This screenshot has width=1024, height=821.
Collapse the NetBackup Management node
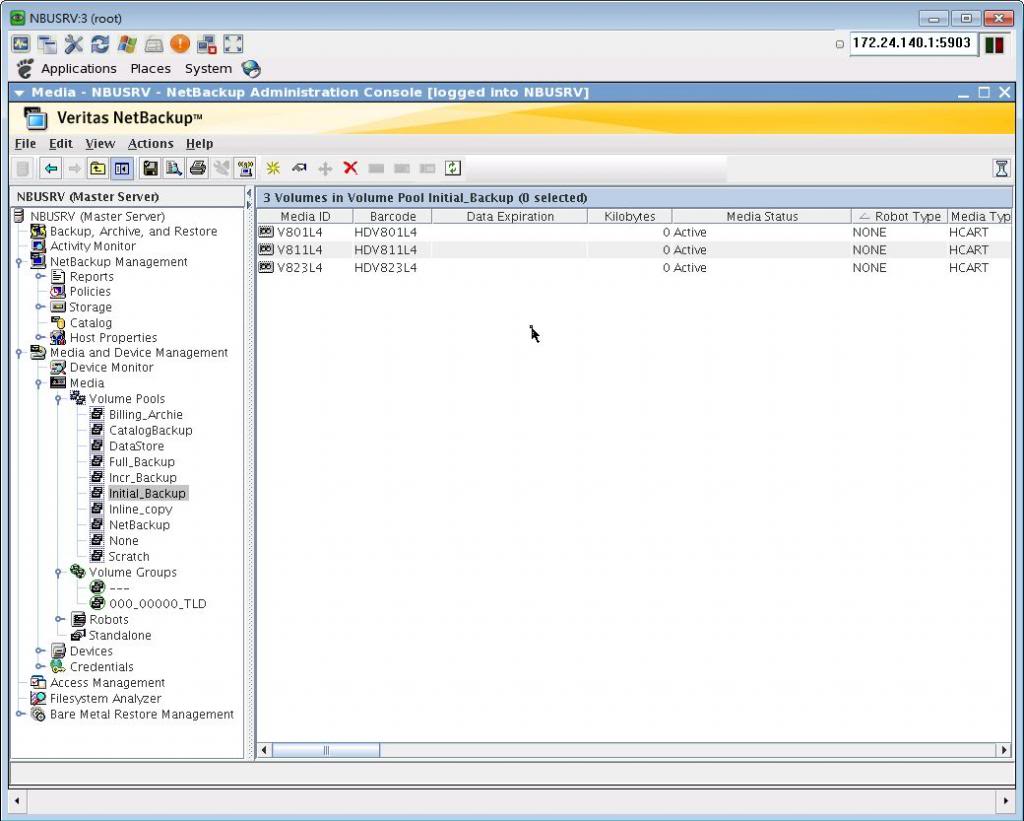click(x=20, y=262)
